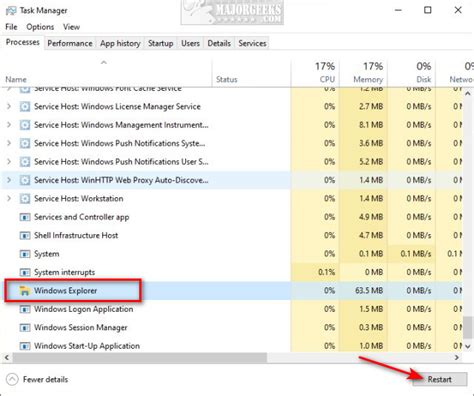Expand Service Host: WinHTTP Web Proxy Auto-Discovery
The width and height of the screenshot is (474, 396).
tap(9, 180)
